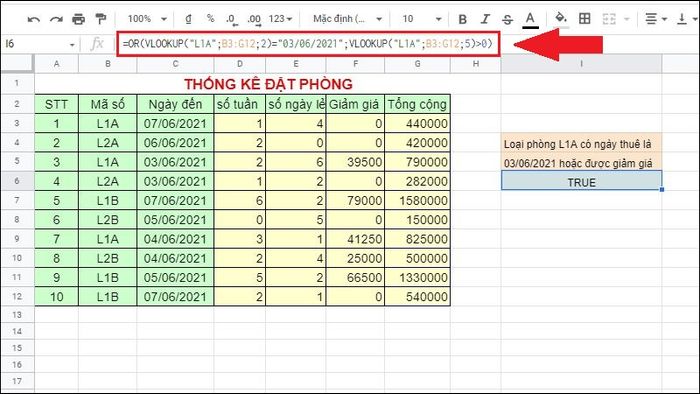Select the L2A cell in row 4
The height and width of the screenshot is (394, 700).
click(x=108, y=143)
